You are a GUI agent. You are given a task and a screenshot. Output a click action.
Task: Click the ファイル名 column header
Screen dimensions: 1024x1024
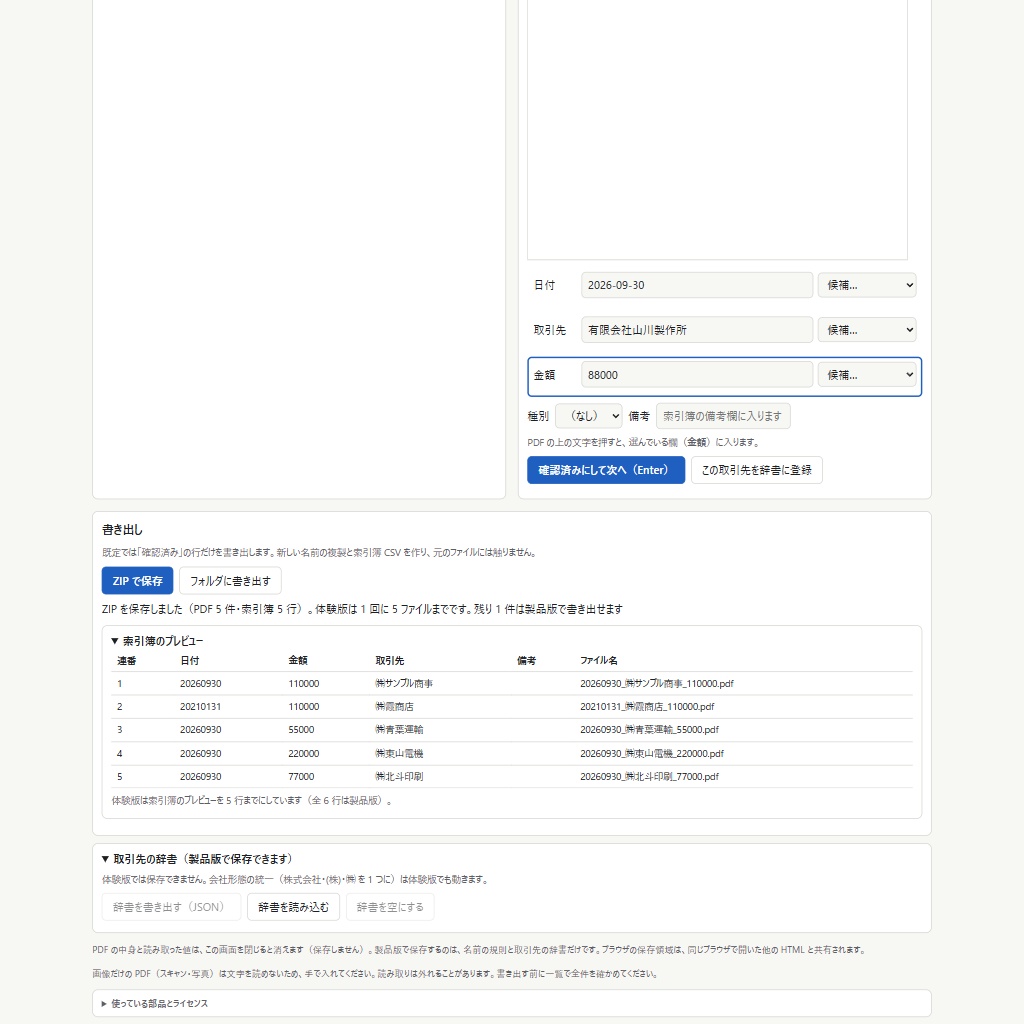599,661
